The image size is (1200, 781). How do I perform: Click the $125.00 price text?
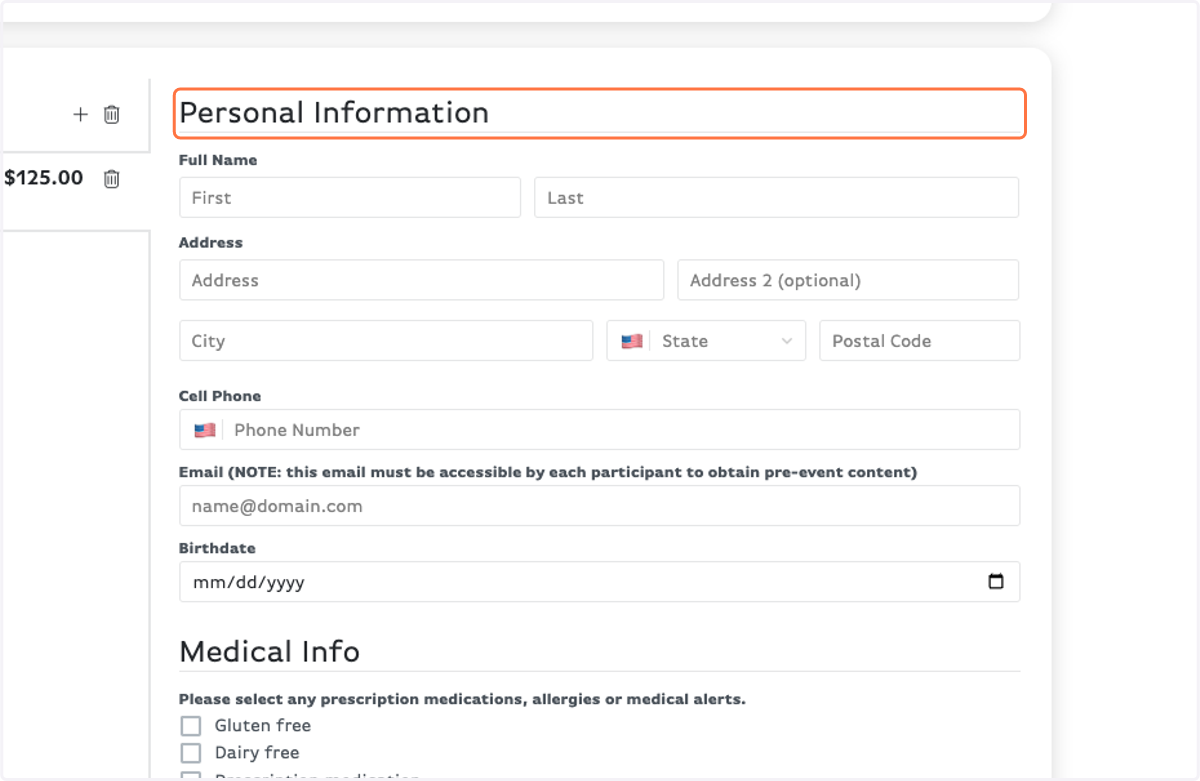point(44,178)
